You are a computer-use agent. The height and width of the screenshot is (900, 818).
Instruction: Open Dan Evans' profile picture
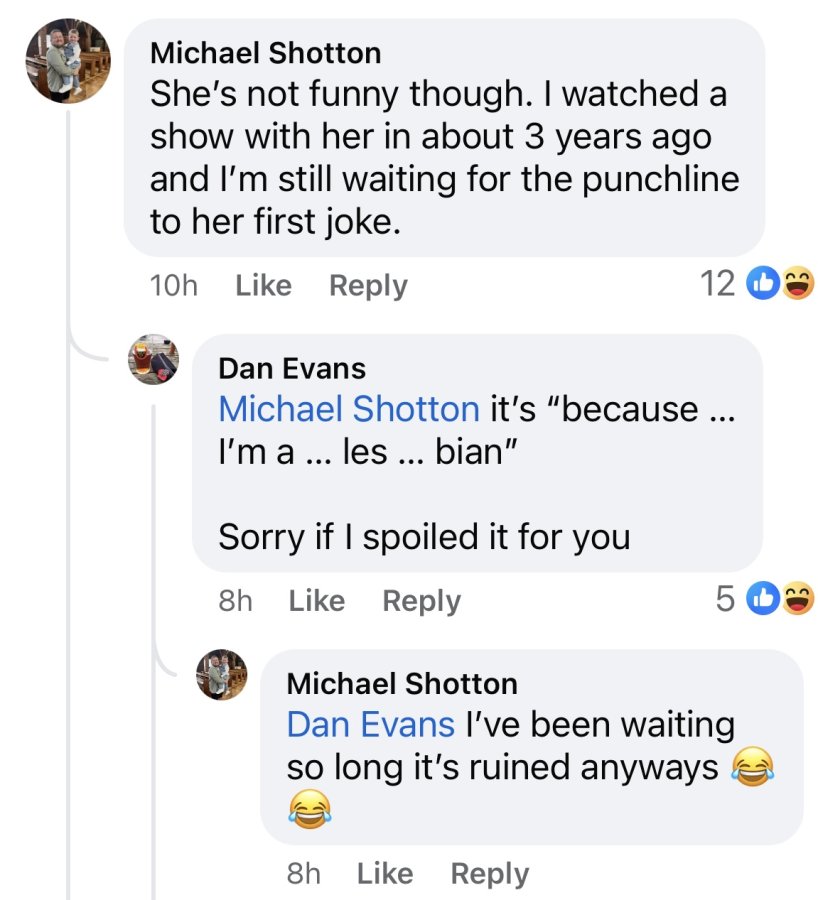tap(153, 359)
